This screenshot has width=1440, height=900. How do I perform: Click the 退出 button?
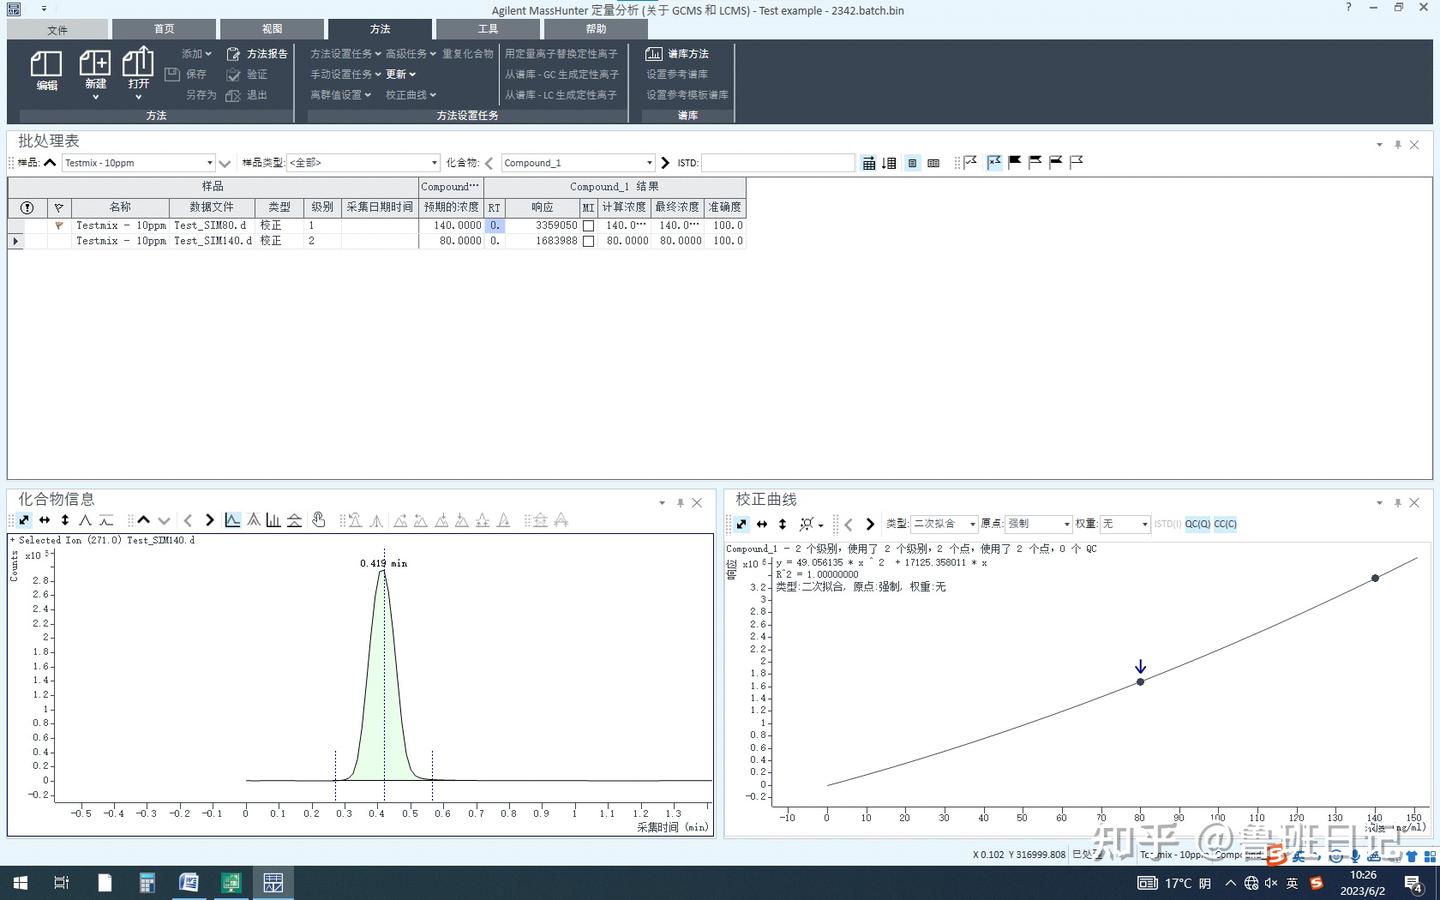pos(256,94)
